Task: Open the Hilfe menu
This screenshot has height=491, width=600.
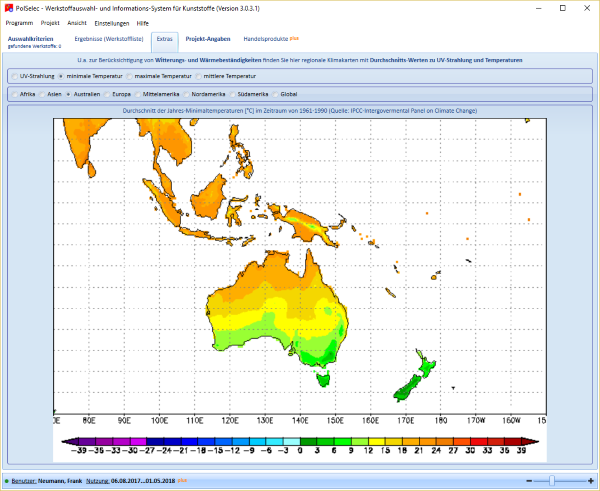Action: 143,23
